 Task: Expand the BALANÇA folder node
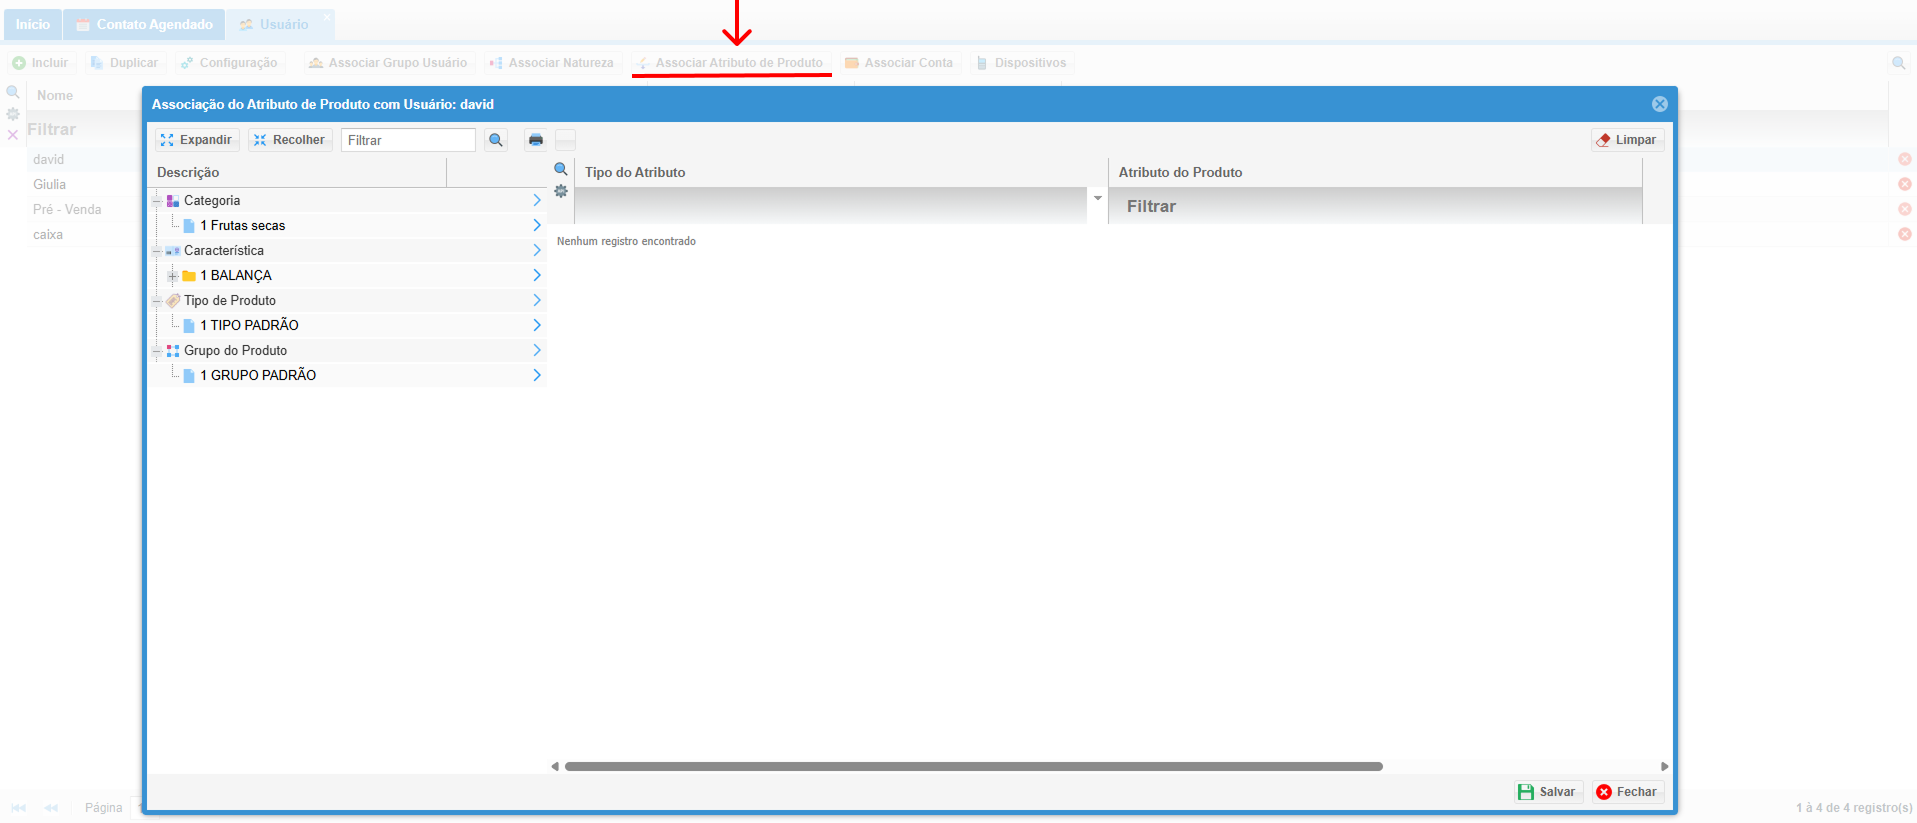173,276
